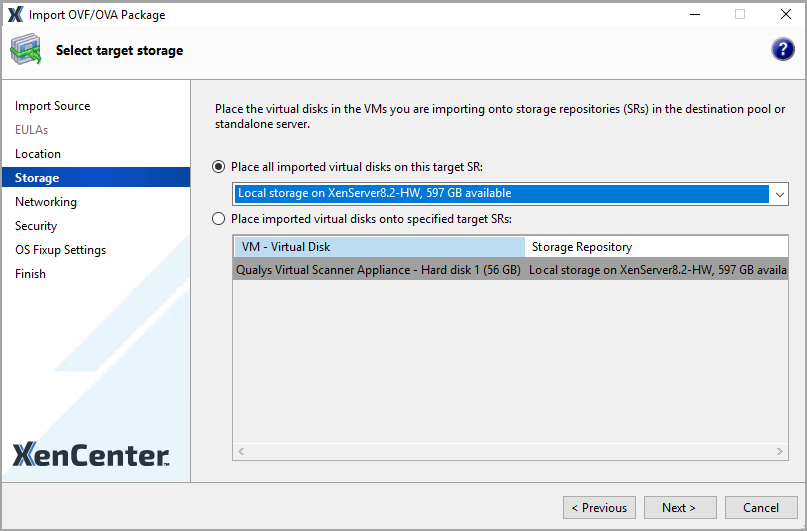Click the XenCenter logo in sidebar
Screen dimensions: 807x531
pyautogui.click(x=92, y=456)
